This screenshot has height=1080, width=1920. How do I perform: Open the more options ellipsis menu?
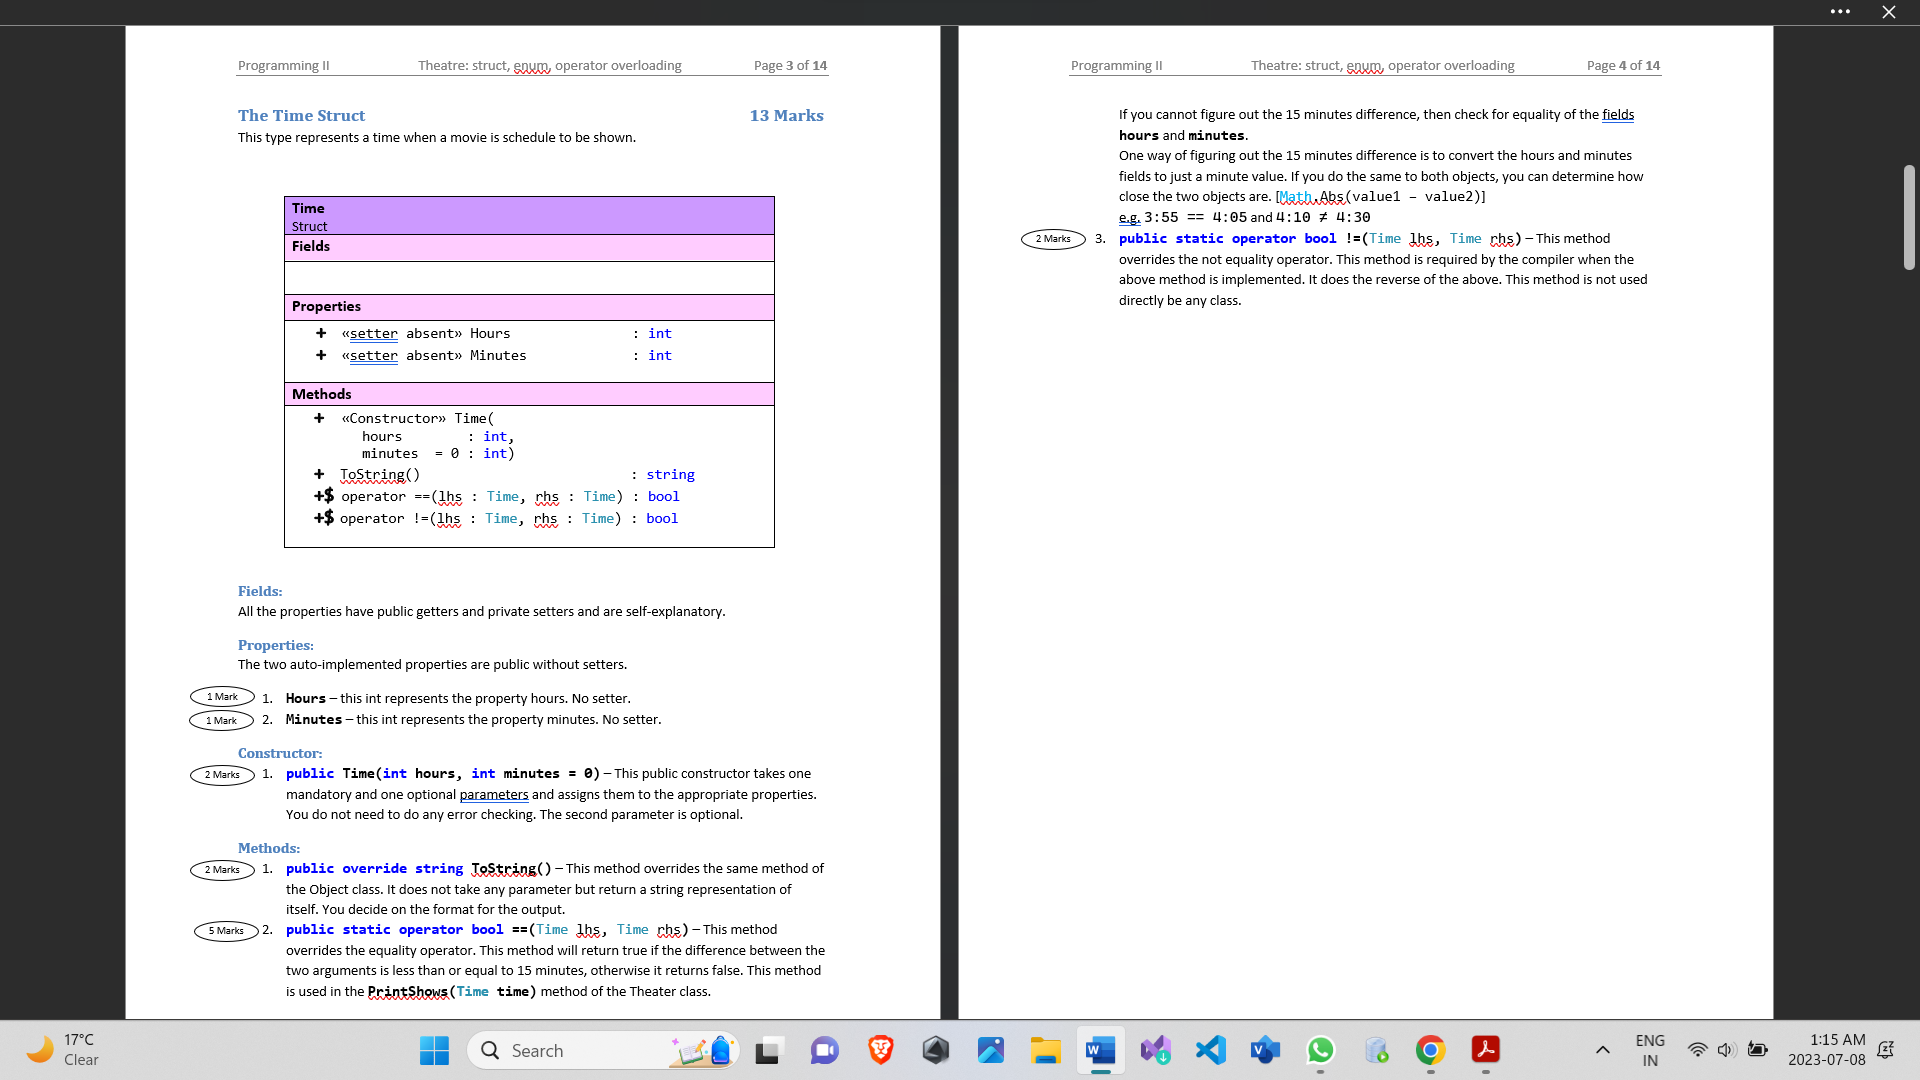(1840, 12)
